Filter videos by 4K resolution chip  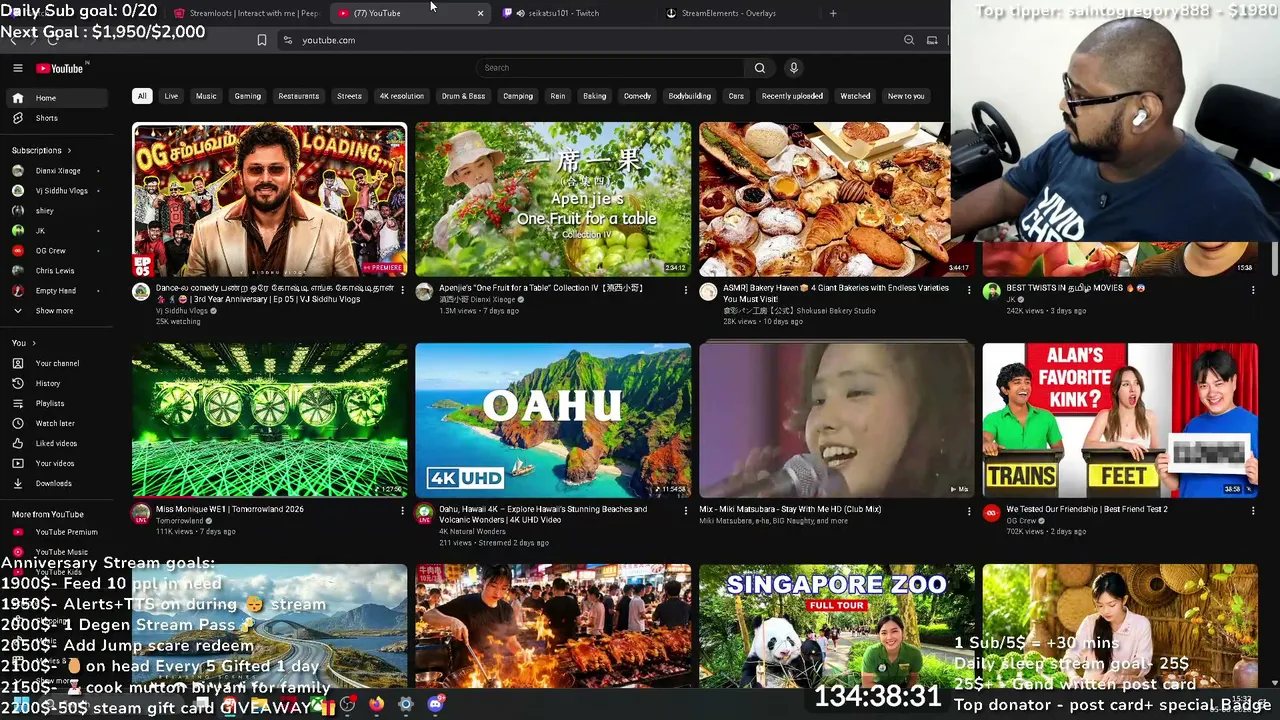[x=401, y=96]
